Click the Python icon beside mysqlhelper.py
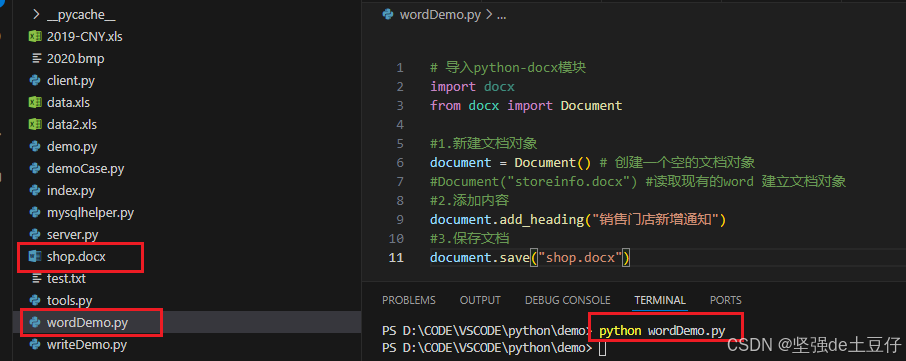Screen dimensions: 906x361 tap(35, 213)
